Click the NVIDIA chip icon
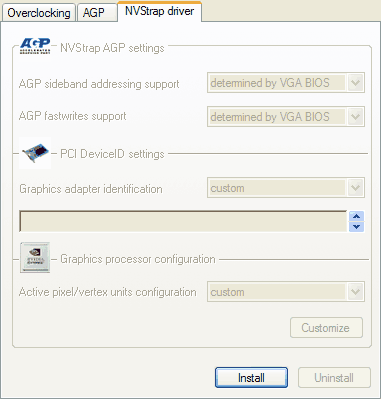The image size is (381, 399). [35, 258]
